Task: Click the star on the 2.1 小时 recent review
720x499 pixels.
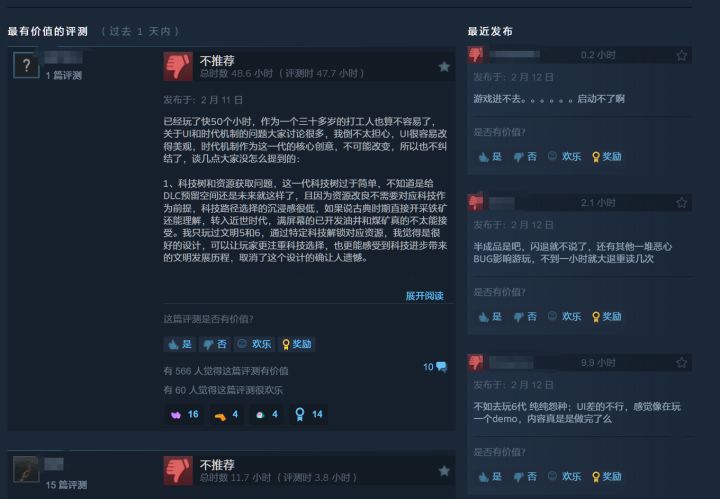Action: pos(681,202)
